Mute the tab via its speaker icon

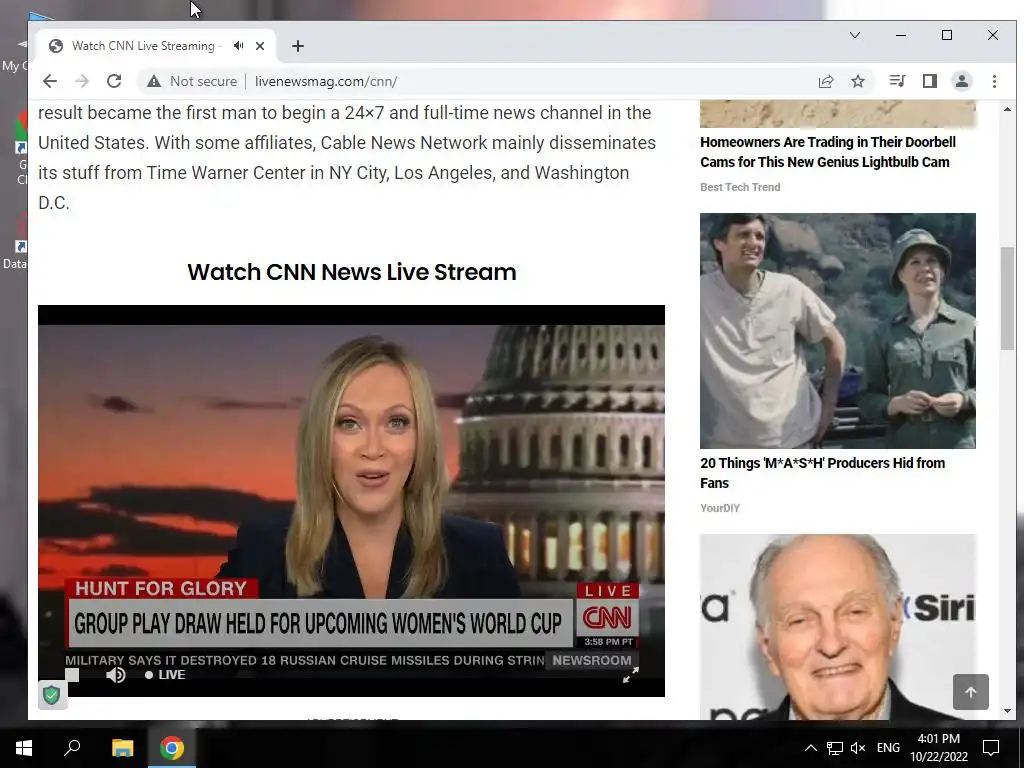tap(238, 46)
